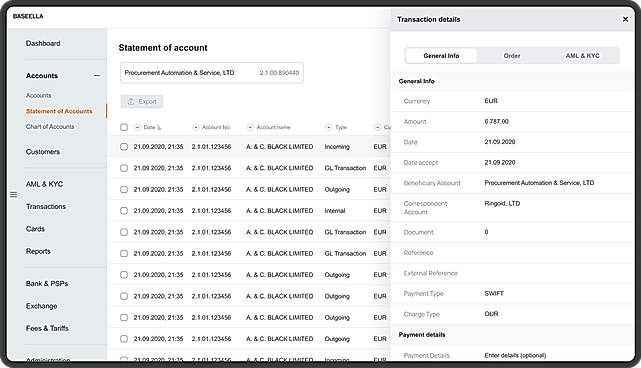This screenshot has width=641, height=368.
Task: Click the SWIFT payment type value
Action: [494, 293]
